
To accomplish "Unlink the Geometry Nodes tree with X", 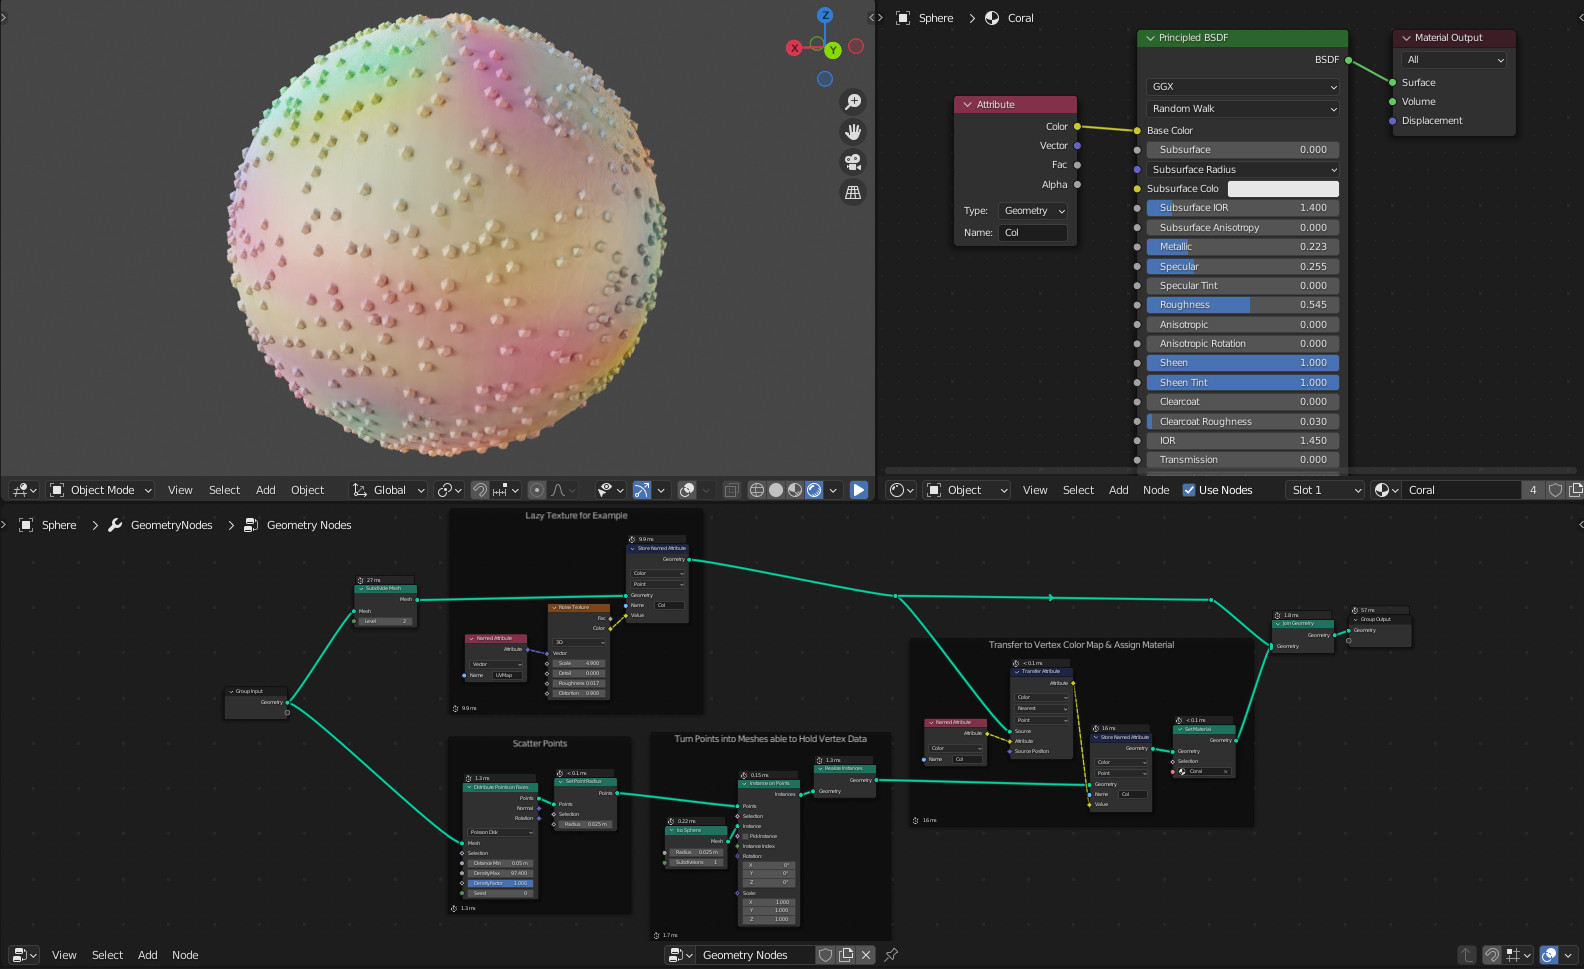I will tap(866, 955).
